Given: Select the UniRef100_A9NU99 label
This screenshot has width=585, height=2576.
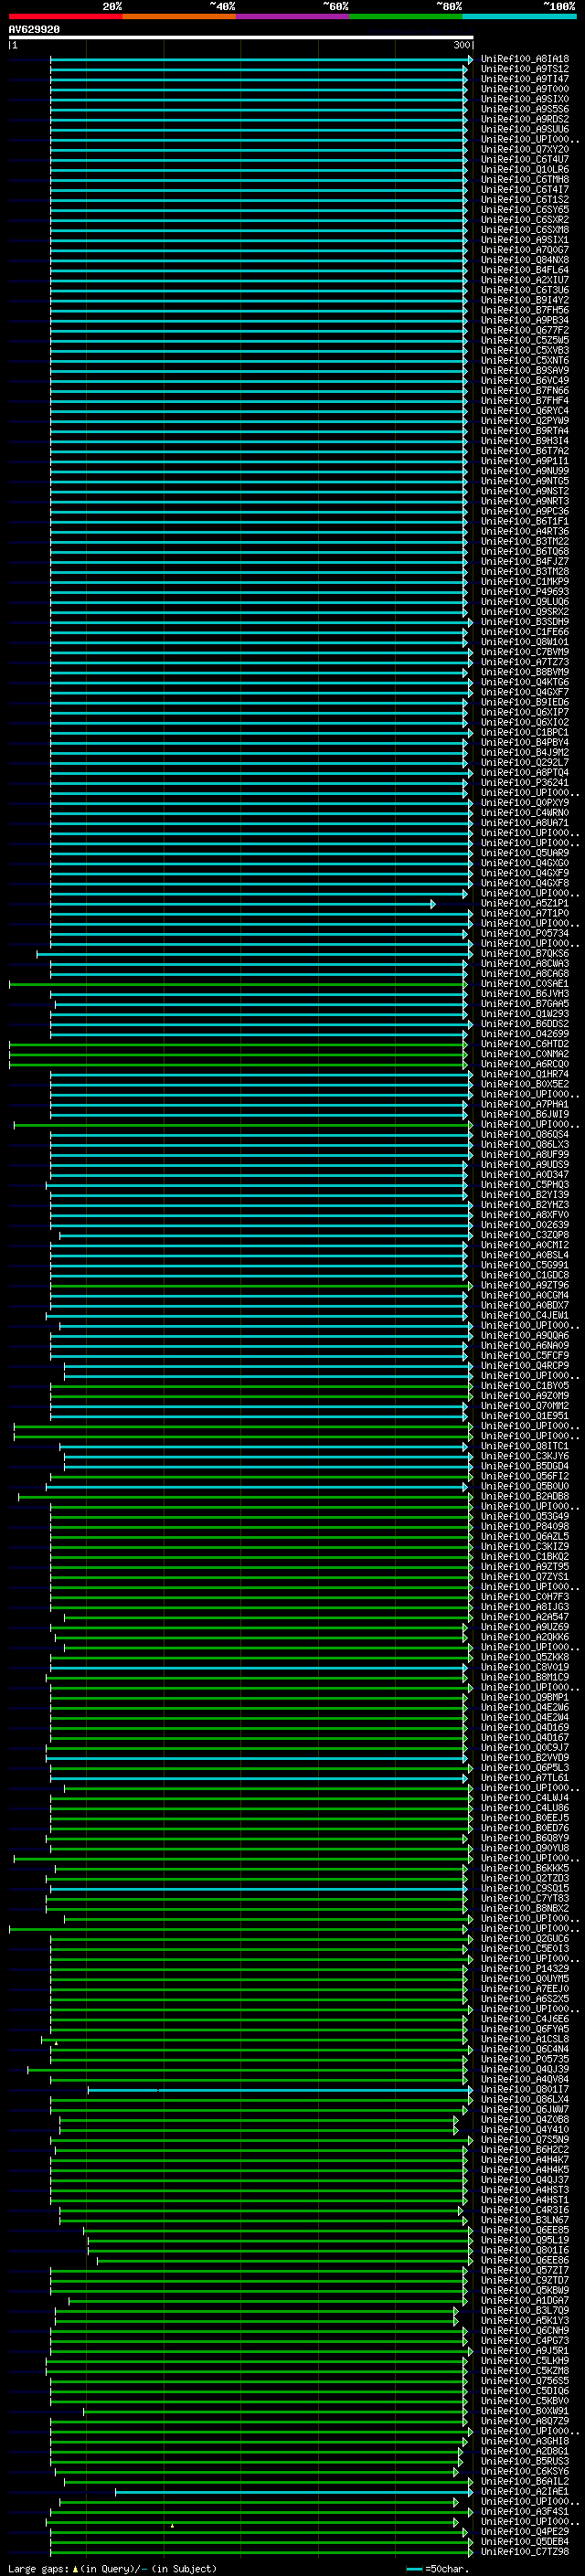Looking at the screenshot, I should [525, 471].
